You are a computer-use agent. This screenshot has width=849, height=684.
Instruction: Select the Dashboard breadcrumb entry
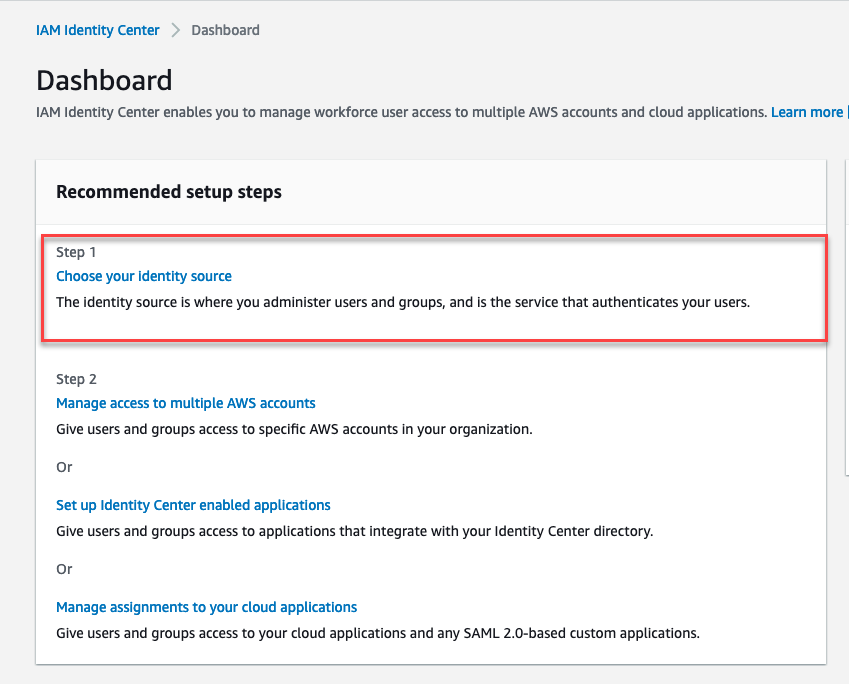224,30
